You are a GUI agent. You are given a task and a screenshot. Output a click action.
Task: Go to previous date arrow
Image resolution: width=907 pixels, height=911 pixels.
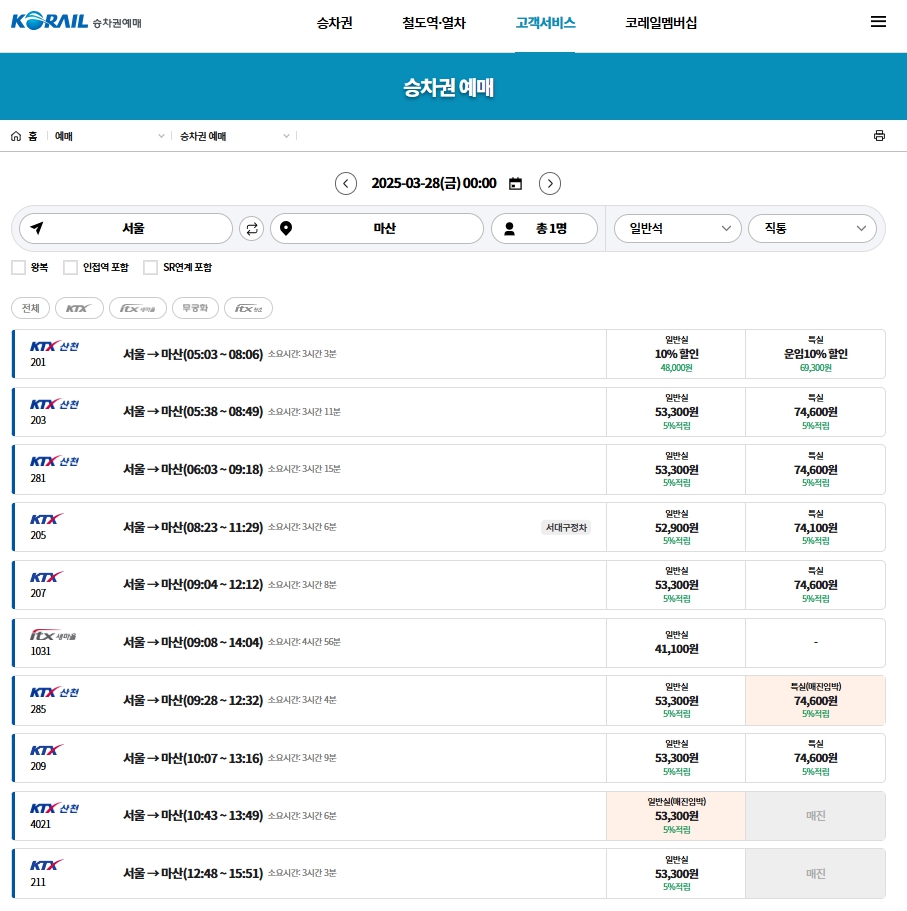(x=346, y=184)
